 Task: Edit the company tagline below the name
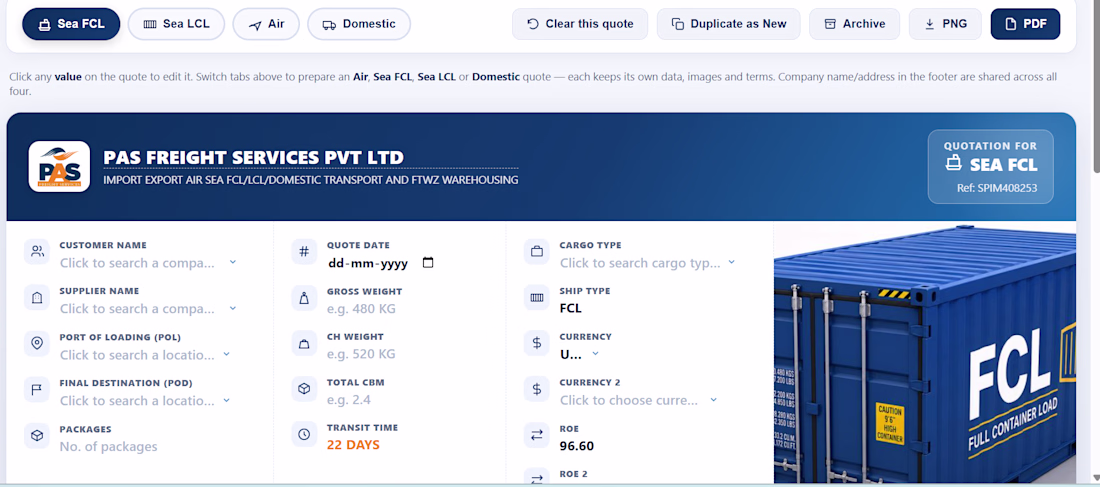(311, 180)
